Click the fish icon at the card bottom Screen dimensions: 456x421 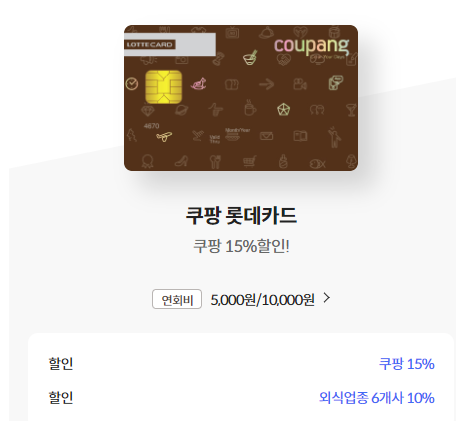click(x=317, y=163)
